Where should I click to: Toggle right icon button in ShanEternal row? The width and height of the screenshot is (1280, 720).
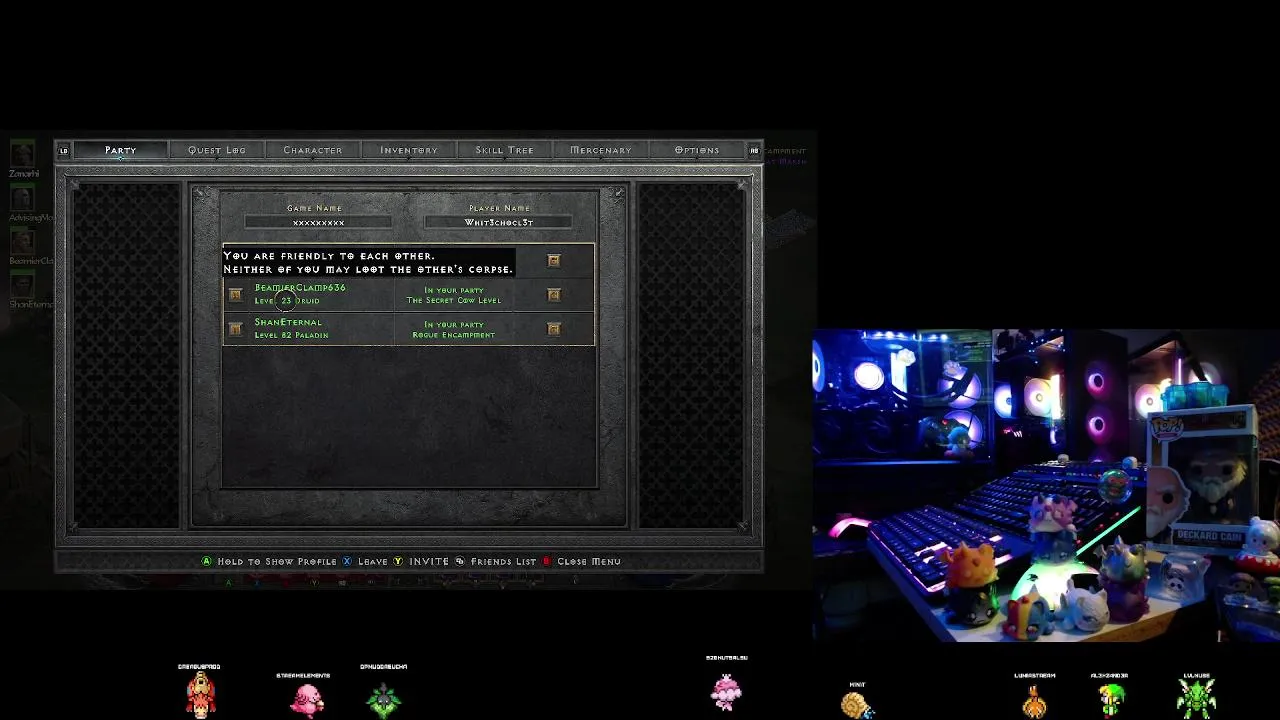click(554, 328)
